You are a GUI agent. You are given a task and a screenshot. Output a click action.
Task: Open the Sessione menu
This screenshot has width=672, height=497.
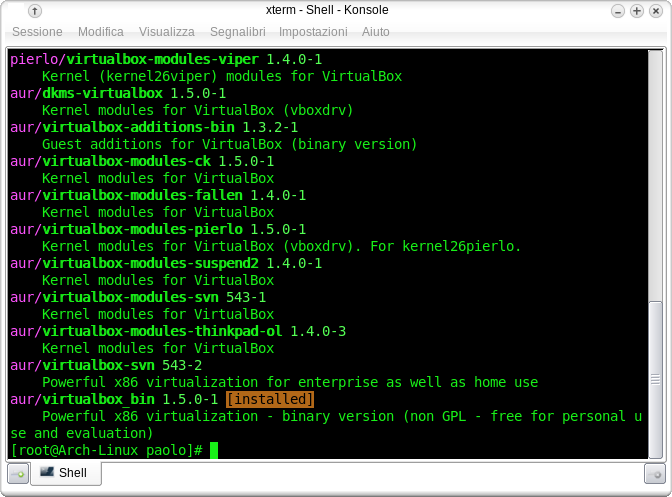point(37,32)
